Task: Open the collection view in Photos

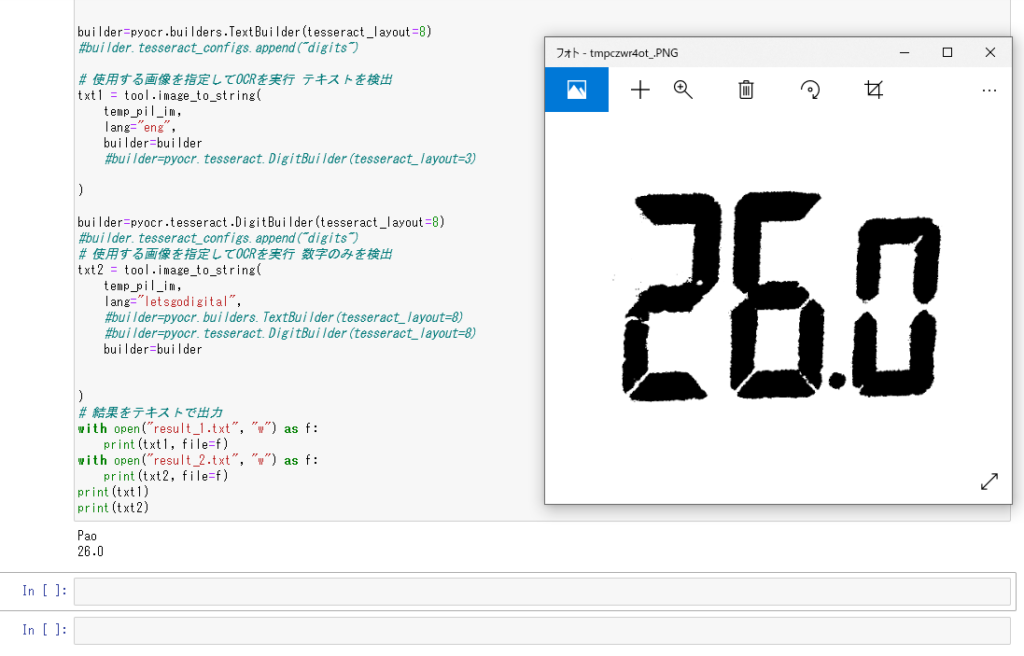Action: tap(576, 90)
